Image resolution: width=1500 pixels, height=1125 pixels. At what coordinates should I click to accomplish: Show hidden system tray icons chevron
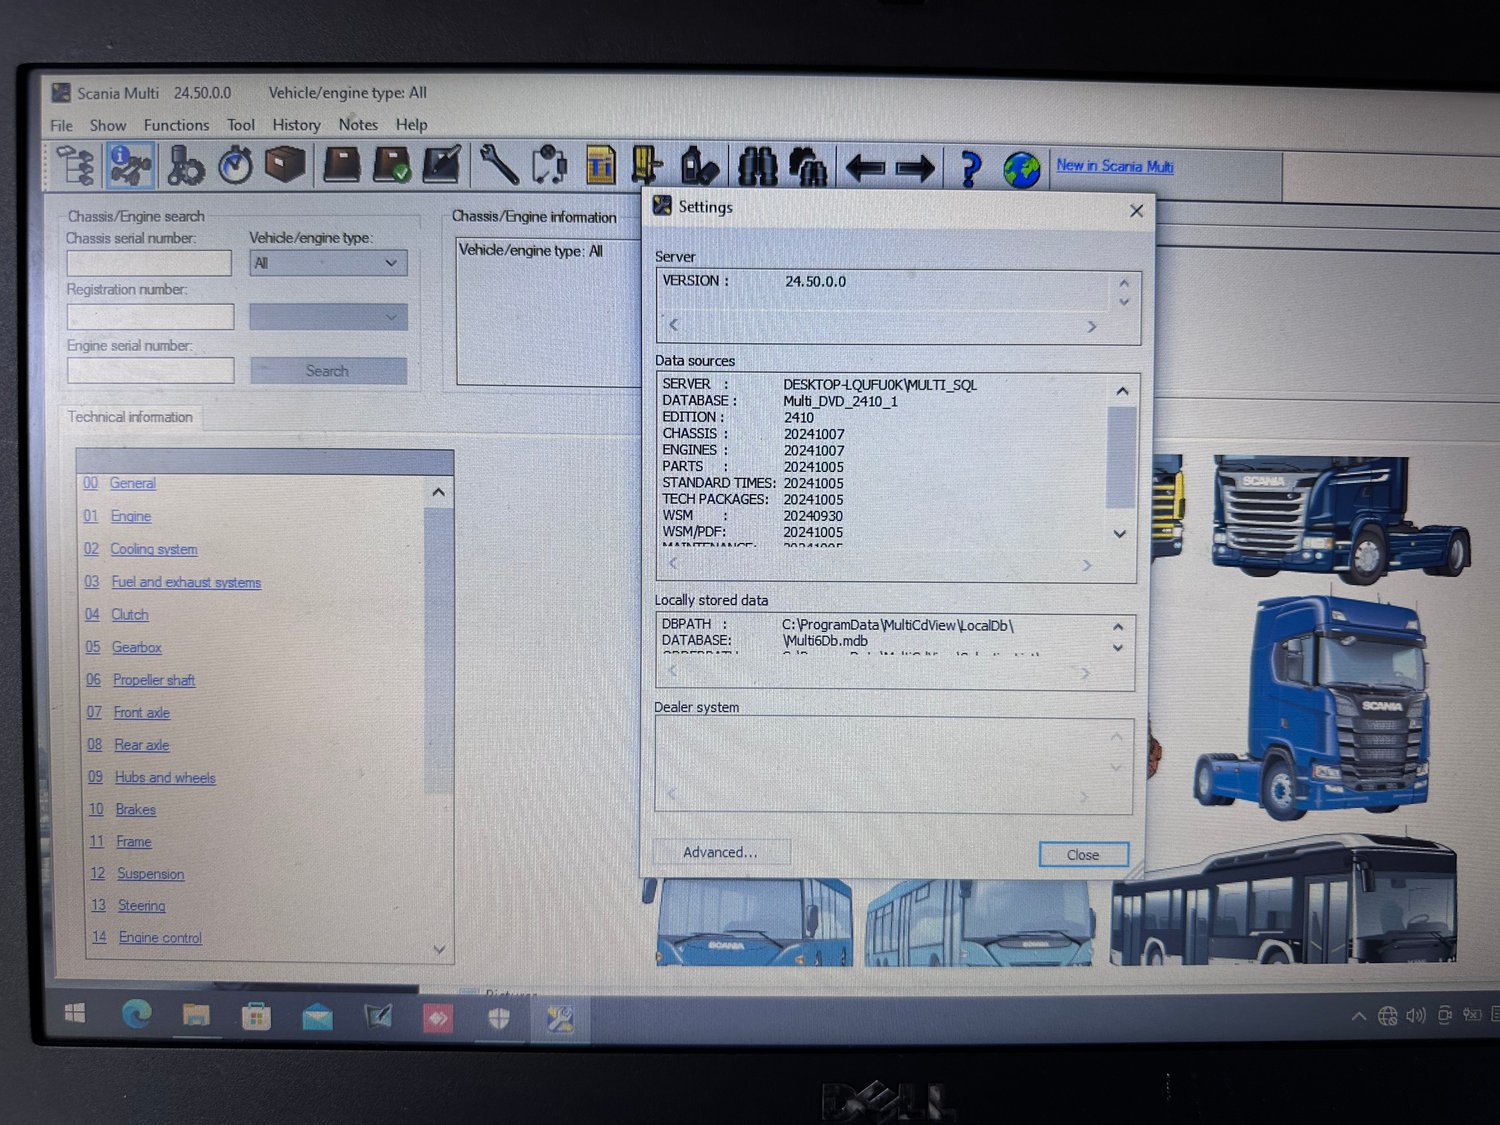pos(1358,1017)
